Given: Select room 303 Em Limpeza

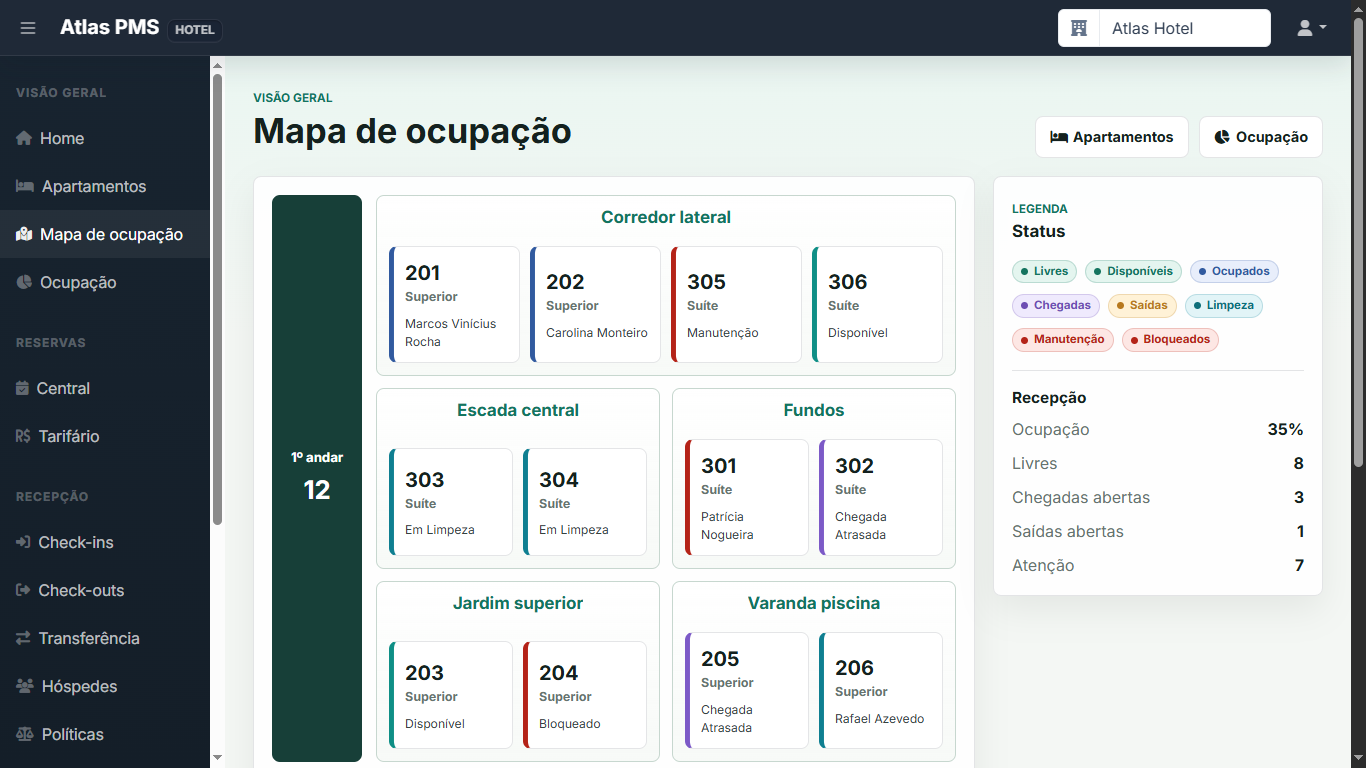Looking at the screenshot, I should 451,502.
